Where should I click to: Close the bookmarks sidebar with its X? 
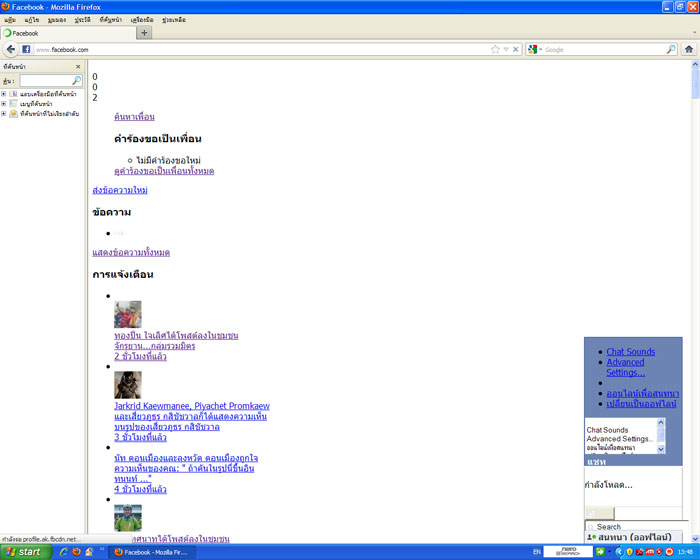(x=78, y=67)
